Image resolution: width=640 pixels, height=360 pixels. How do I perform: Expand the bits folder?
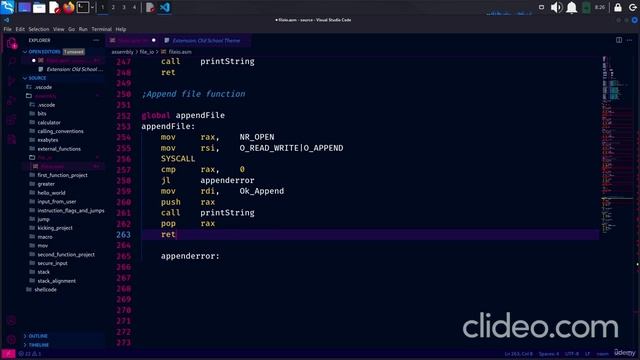click(42, 113)
